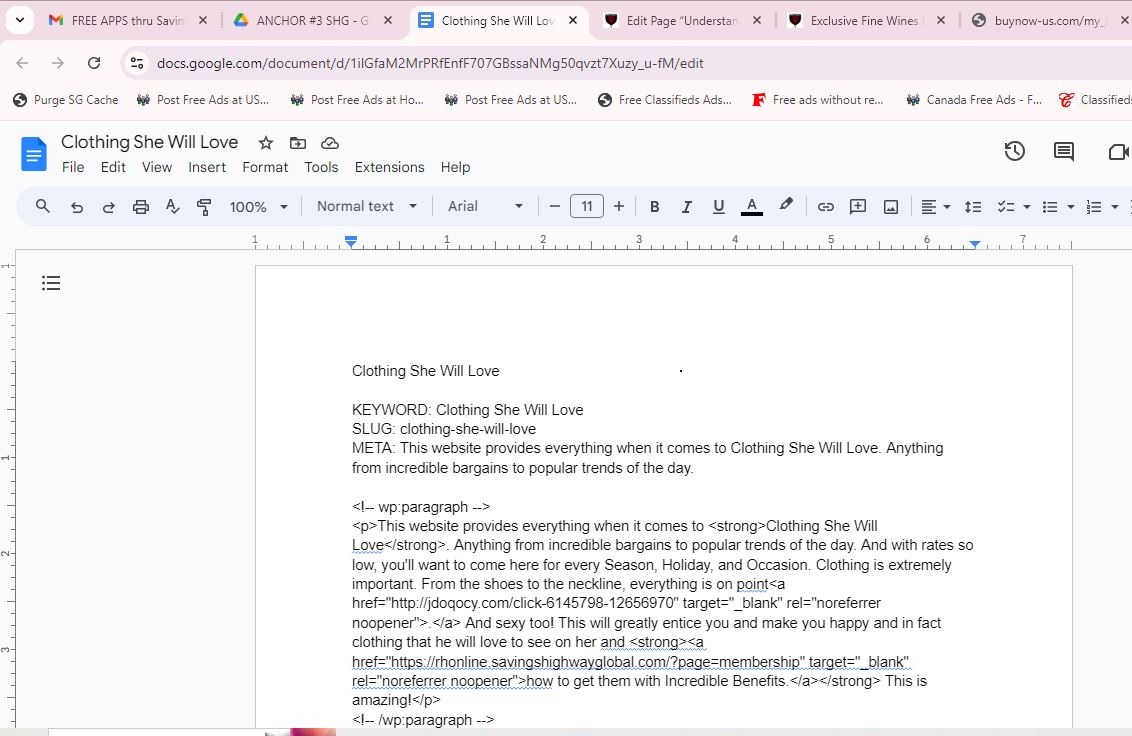Open the Extensions menu

[x=389, y=167]
